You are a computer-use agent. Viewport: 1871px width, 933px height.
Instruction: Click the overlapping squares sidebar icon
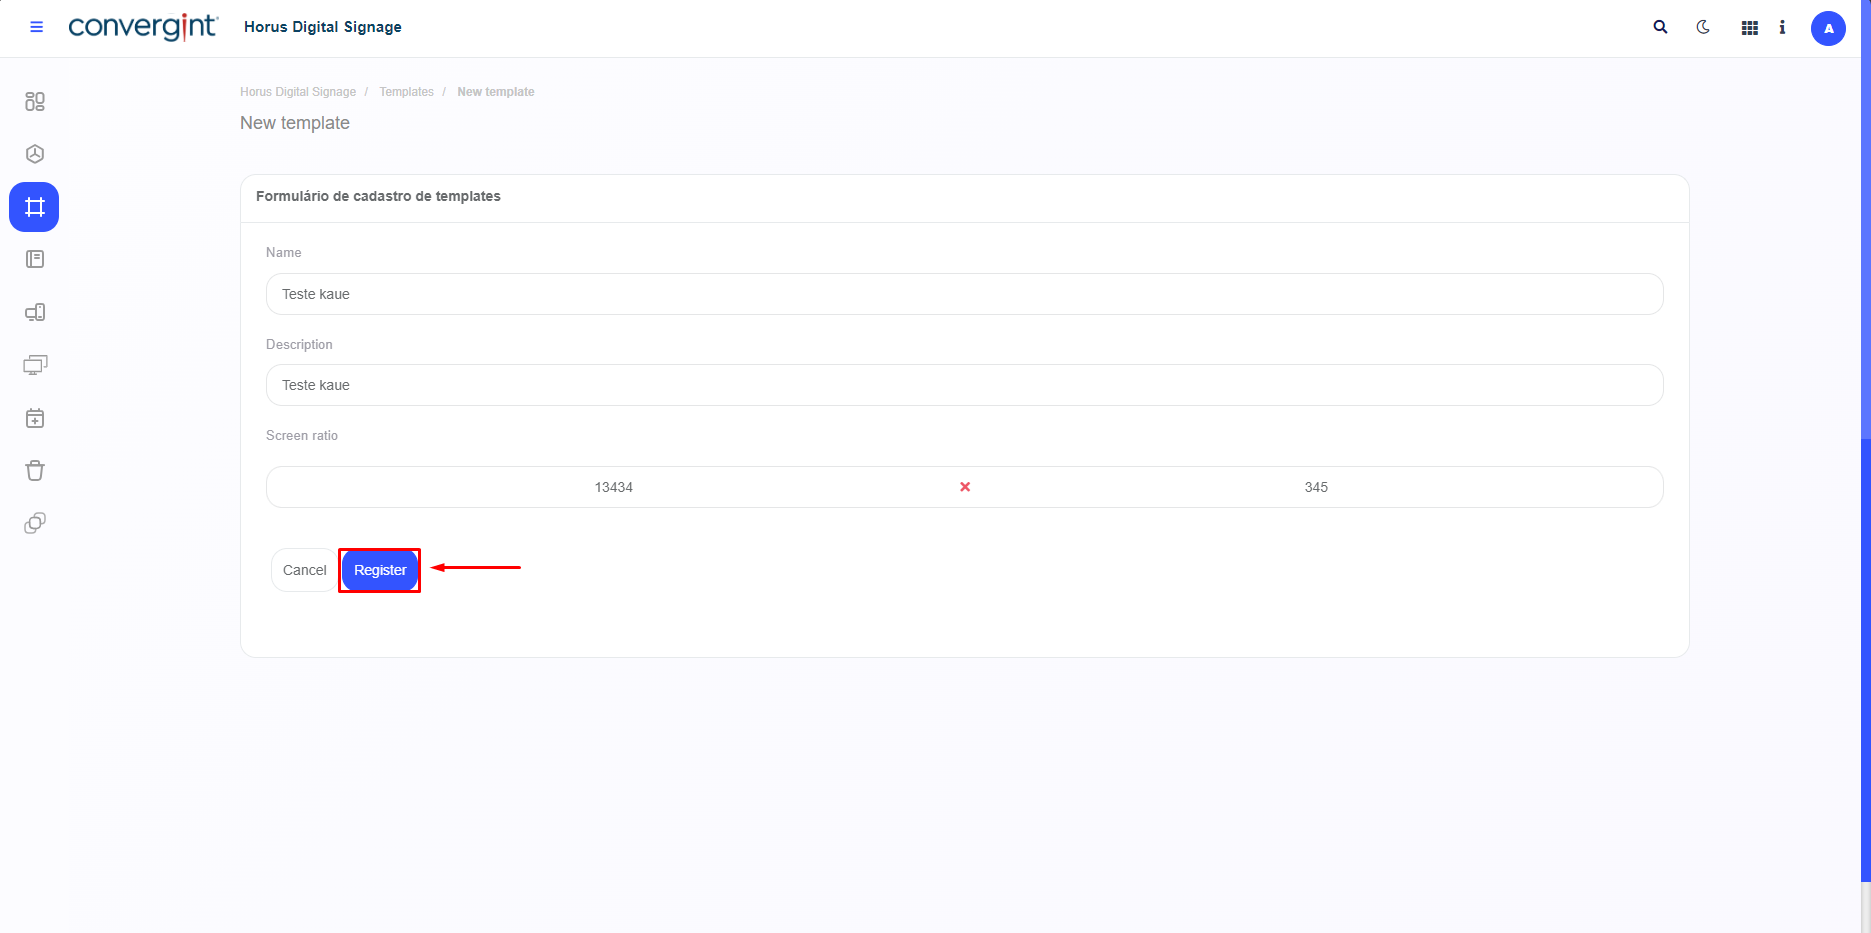[x=35, y=523]
